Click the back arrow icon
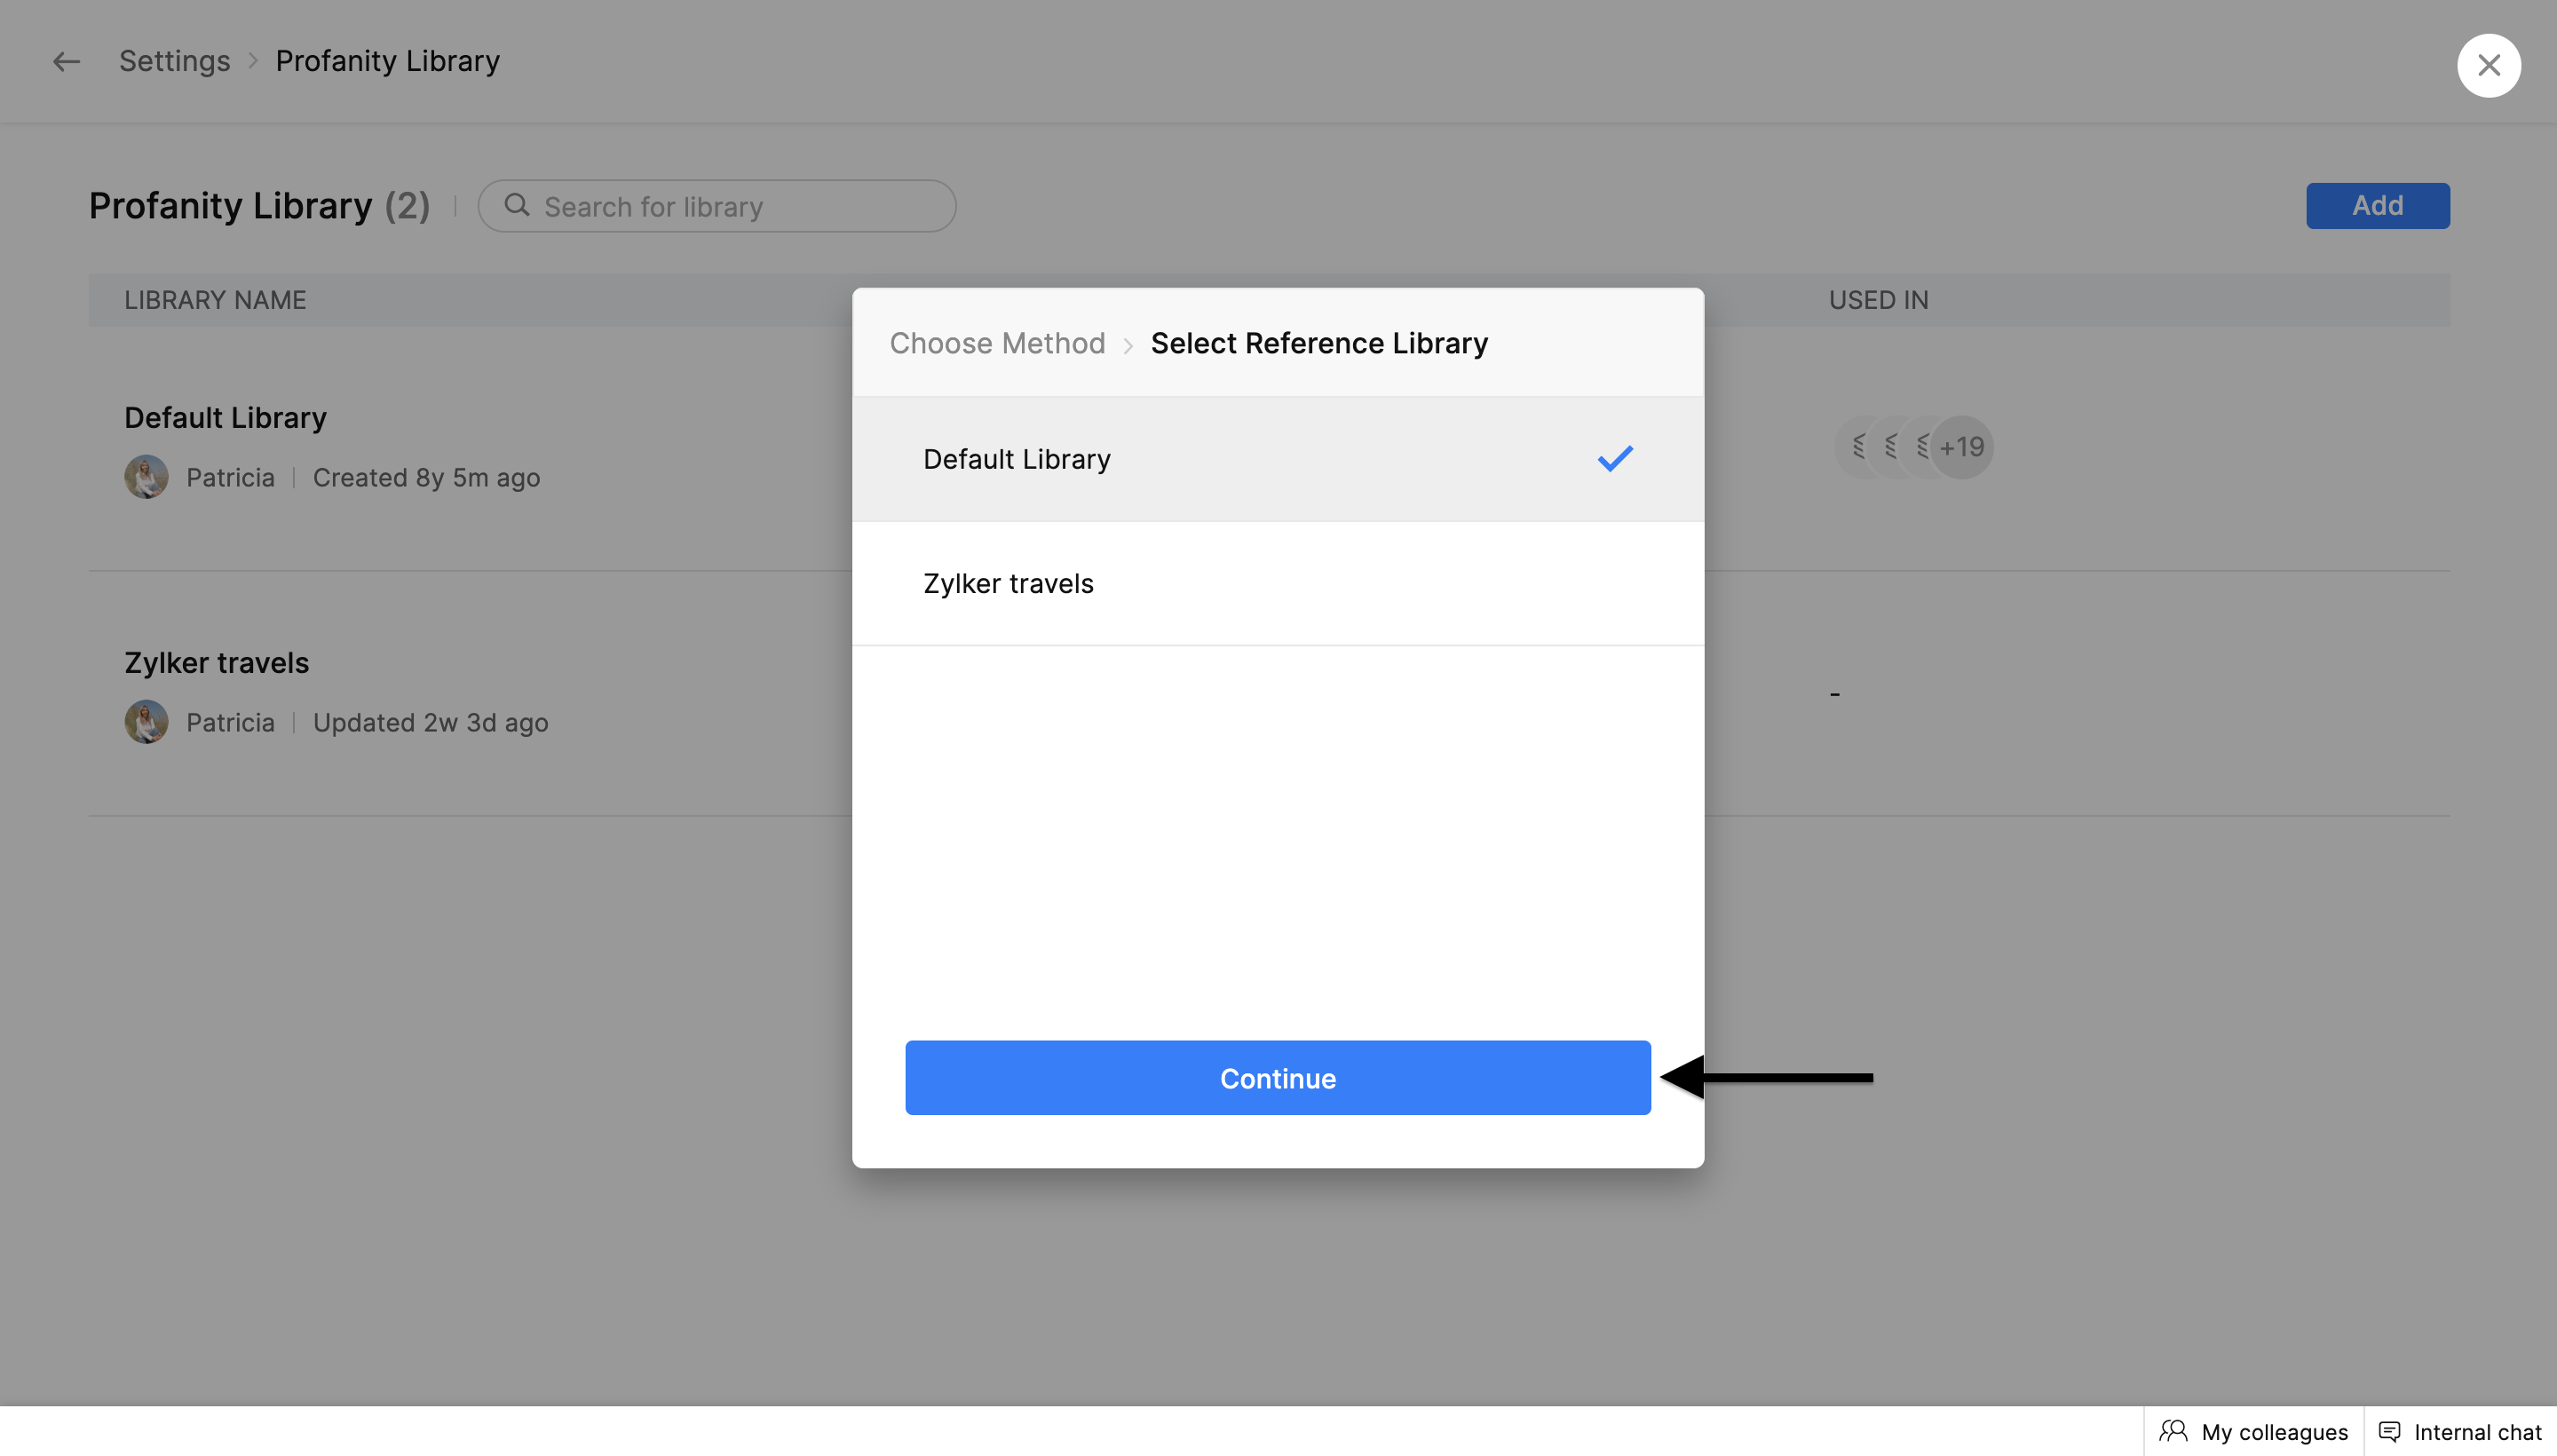Screen dimensions: 2557x1456 click(66, 62)
